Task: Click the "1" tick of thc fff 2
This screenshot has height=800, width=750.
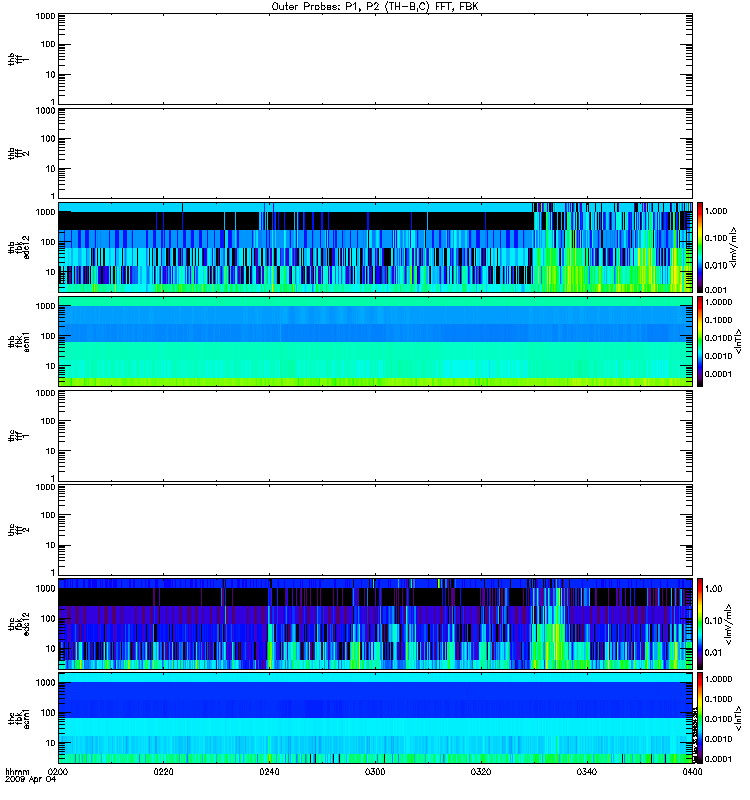Action: click(x=53, y=572)
